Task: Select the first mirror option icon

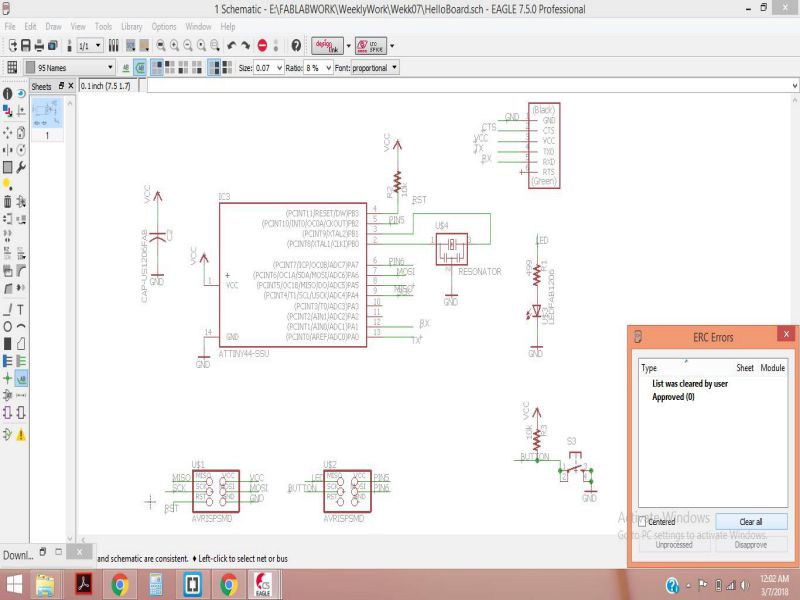Action: point(214,67)
